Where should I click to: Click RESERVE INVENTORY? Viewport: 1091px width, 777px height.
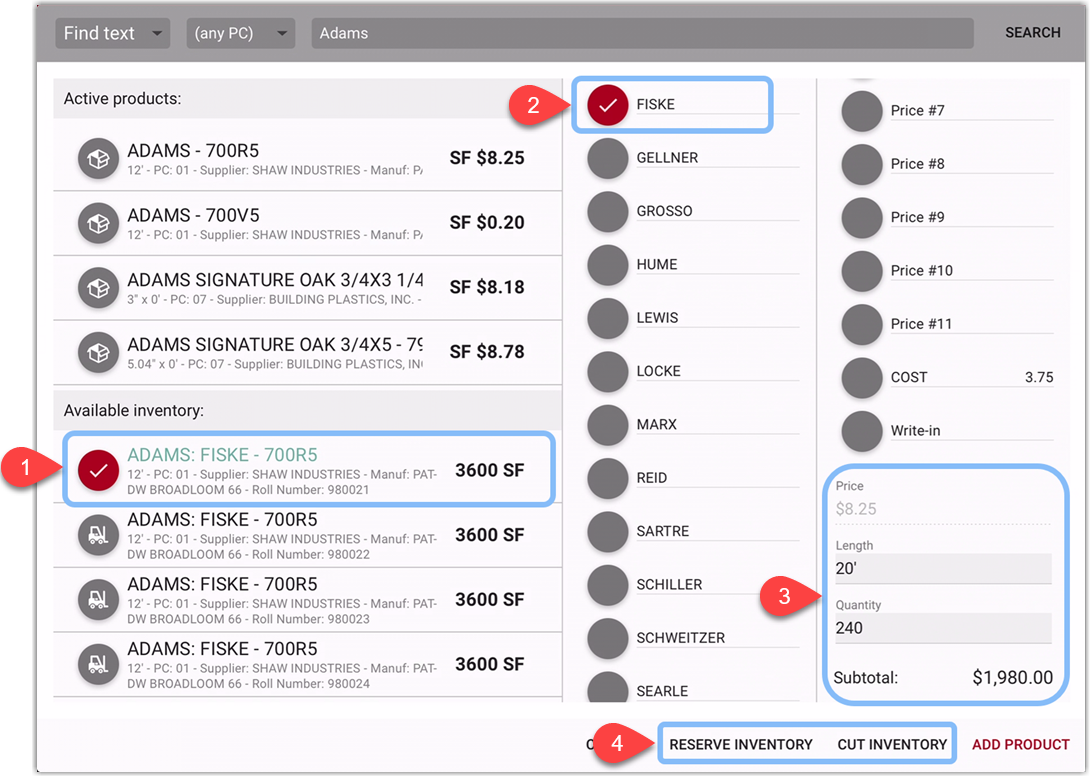click(740, 745)
